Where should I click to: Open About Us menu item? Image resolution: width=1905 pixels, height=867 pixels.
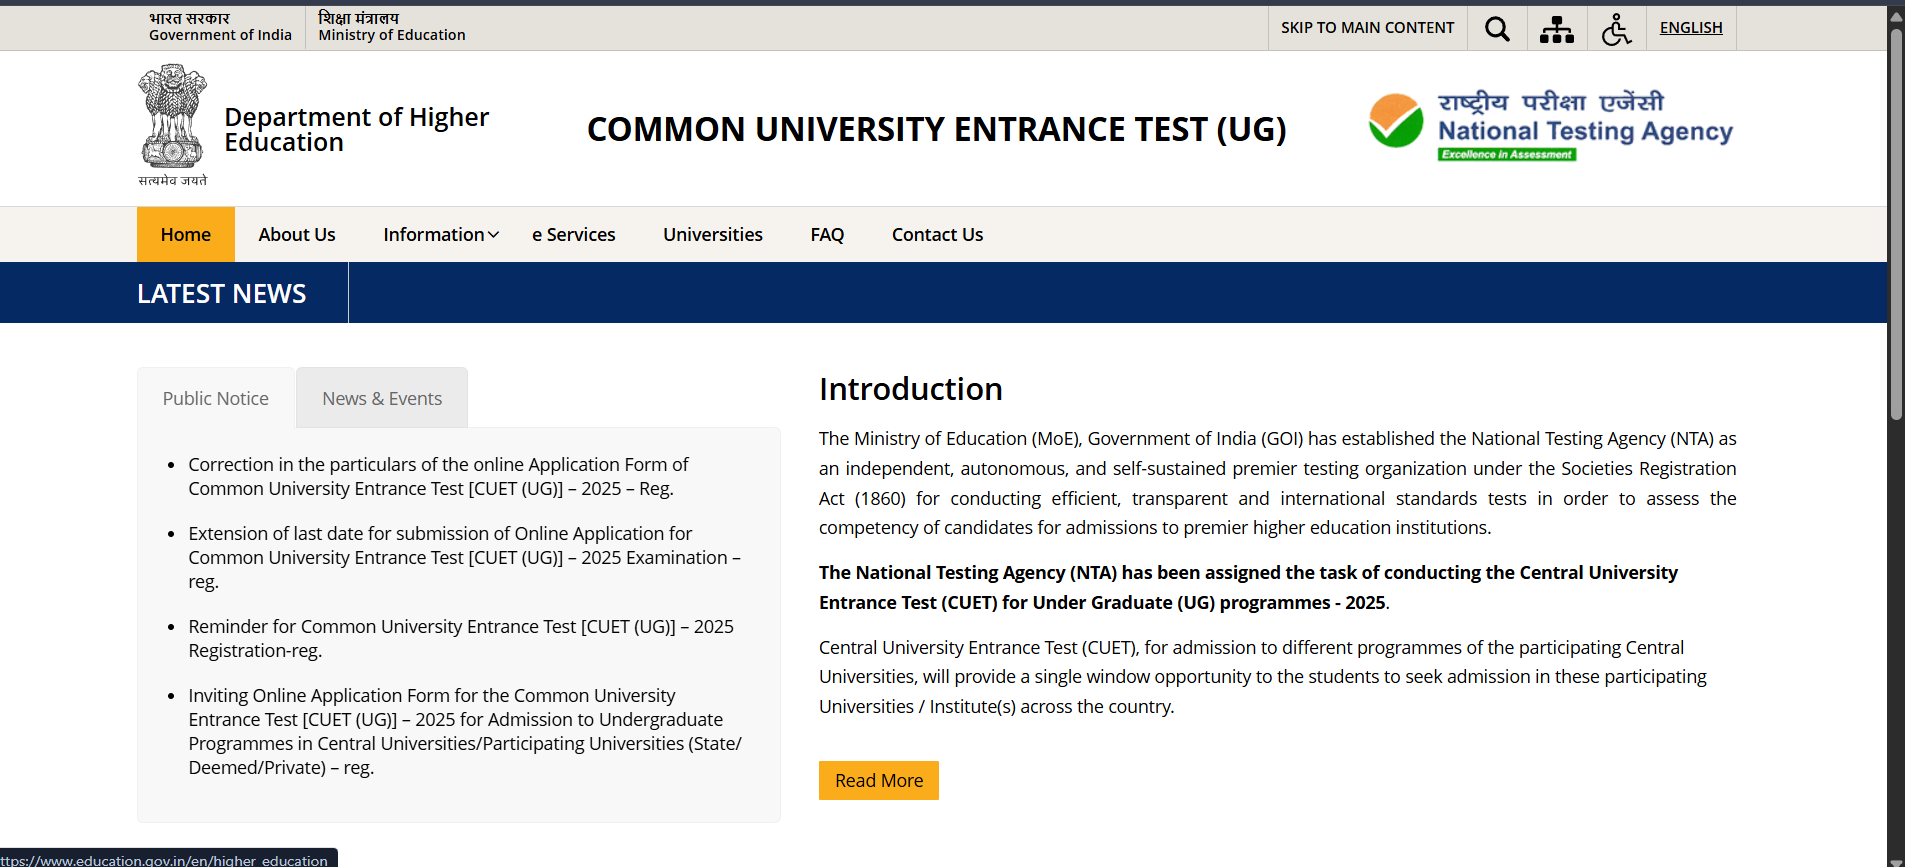click(297, 234)
